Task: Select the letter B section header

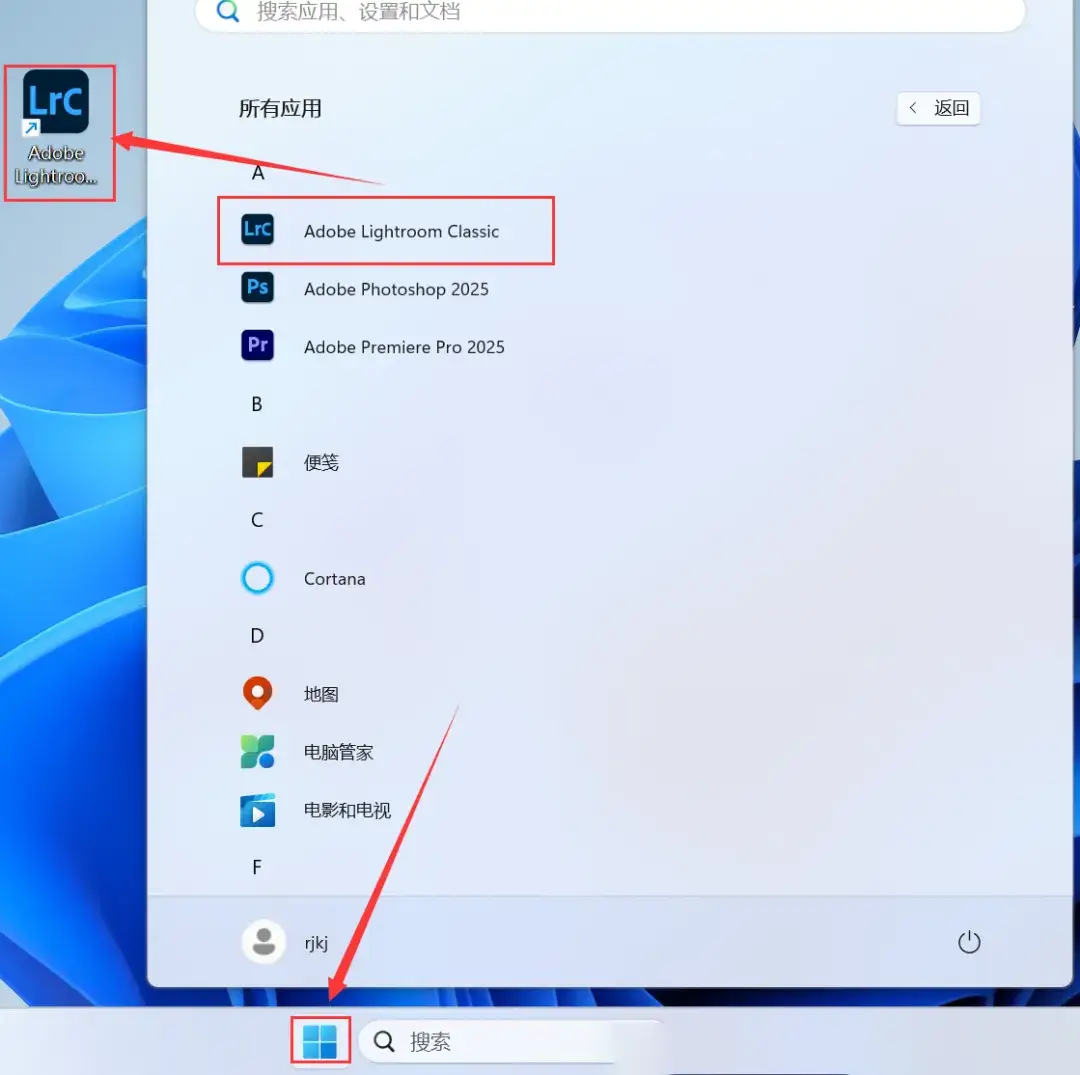Action: (x=257, y=404)
